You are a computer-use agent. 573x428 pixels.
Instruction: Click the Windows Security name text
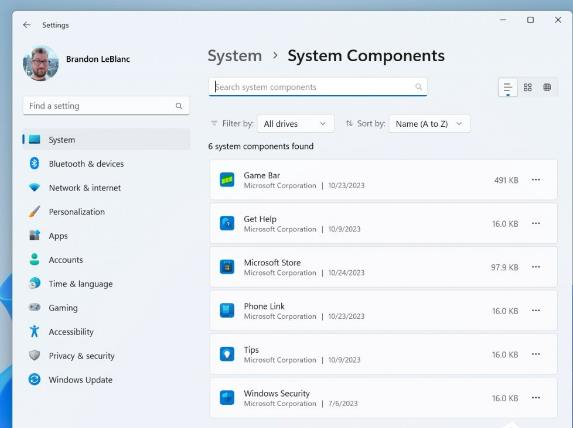[x=277, y=393]
